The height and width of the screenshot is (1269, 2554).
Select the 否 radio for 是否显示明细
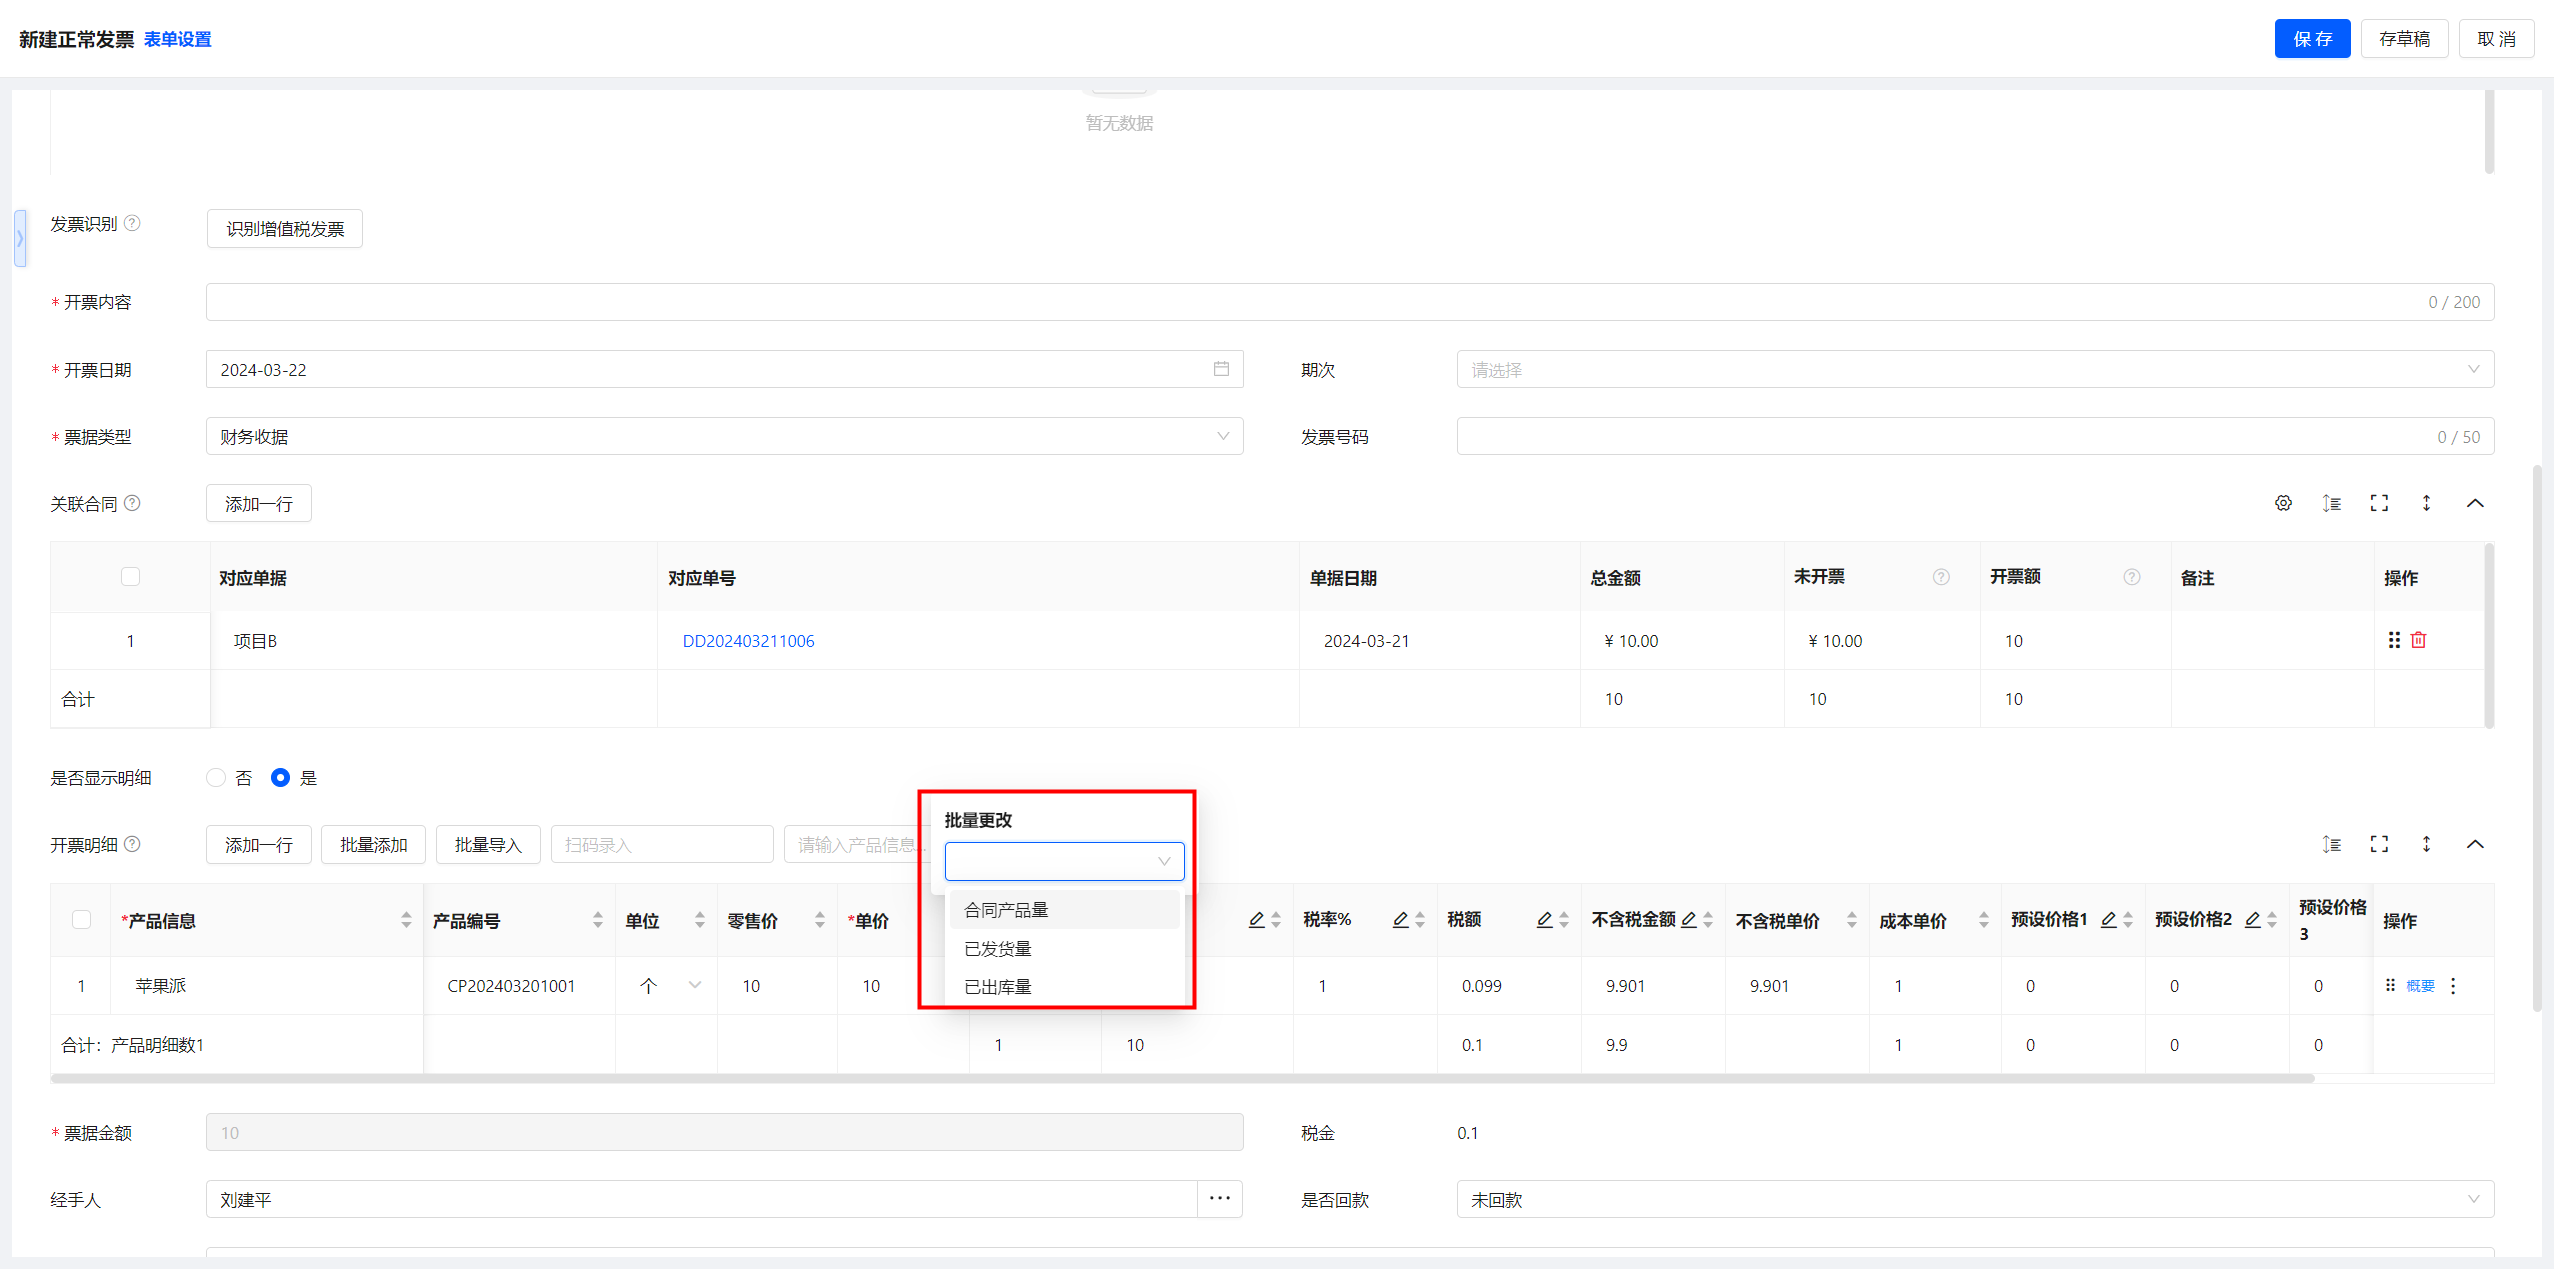[216, 778]
